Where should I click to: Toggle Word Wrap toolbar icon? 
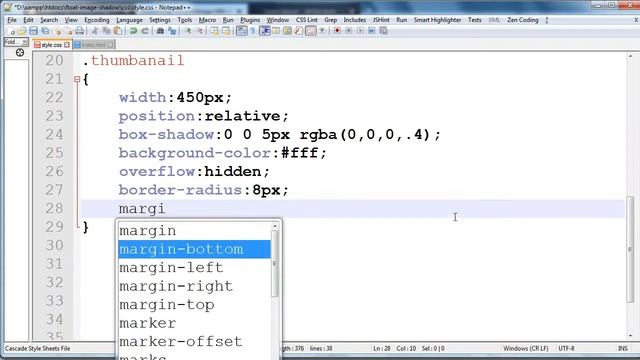coord(242,31)
